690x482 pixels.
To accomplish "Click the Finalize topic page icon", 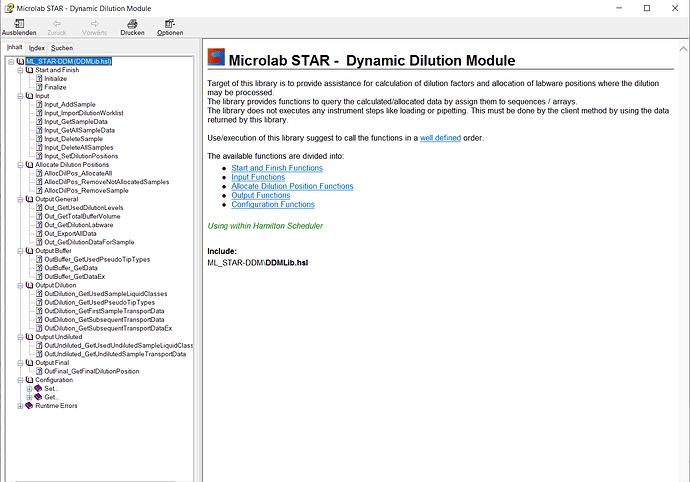I will tap(39, 87).
